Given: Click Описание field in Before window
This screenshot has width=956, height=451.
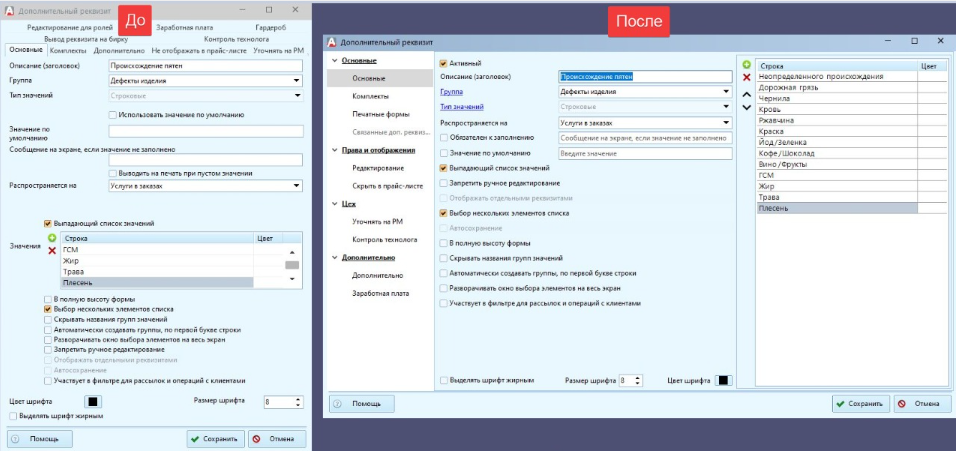Looking at the screenshot, I should [205, 66].
